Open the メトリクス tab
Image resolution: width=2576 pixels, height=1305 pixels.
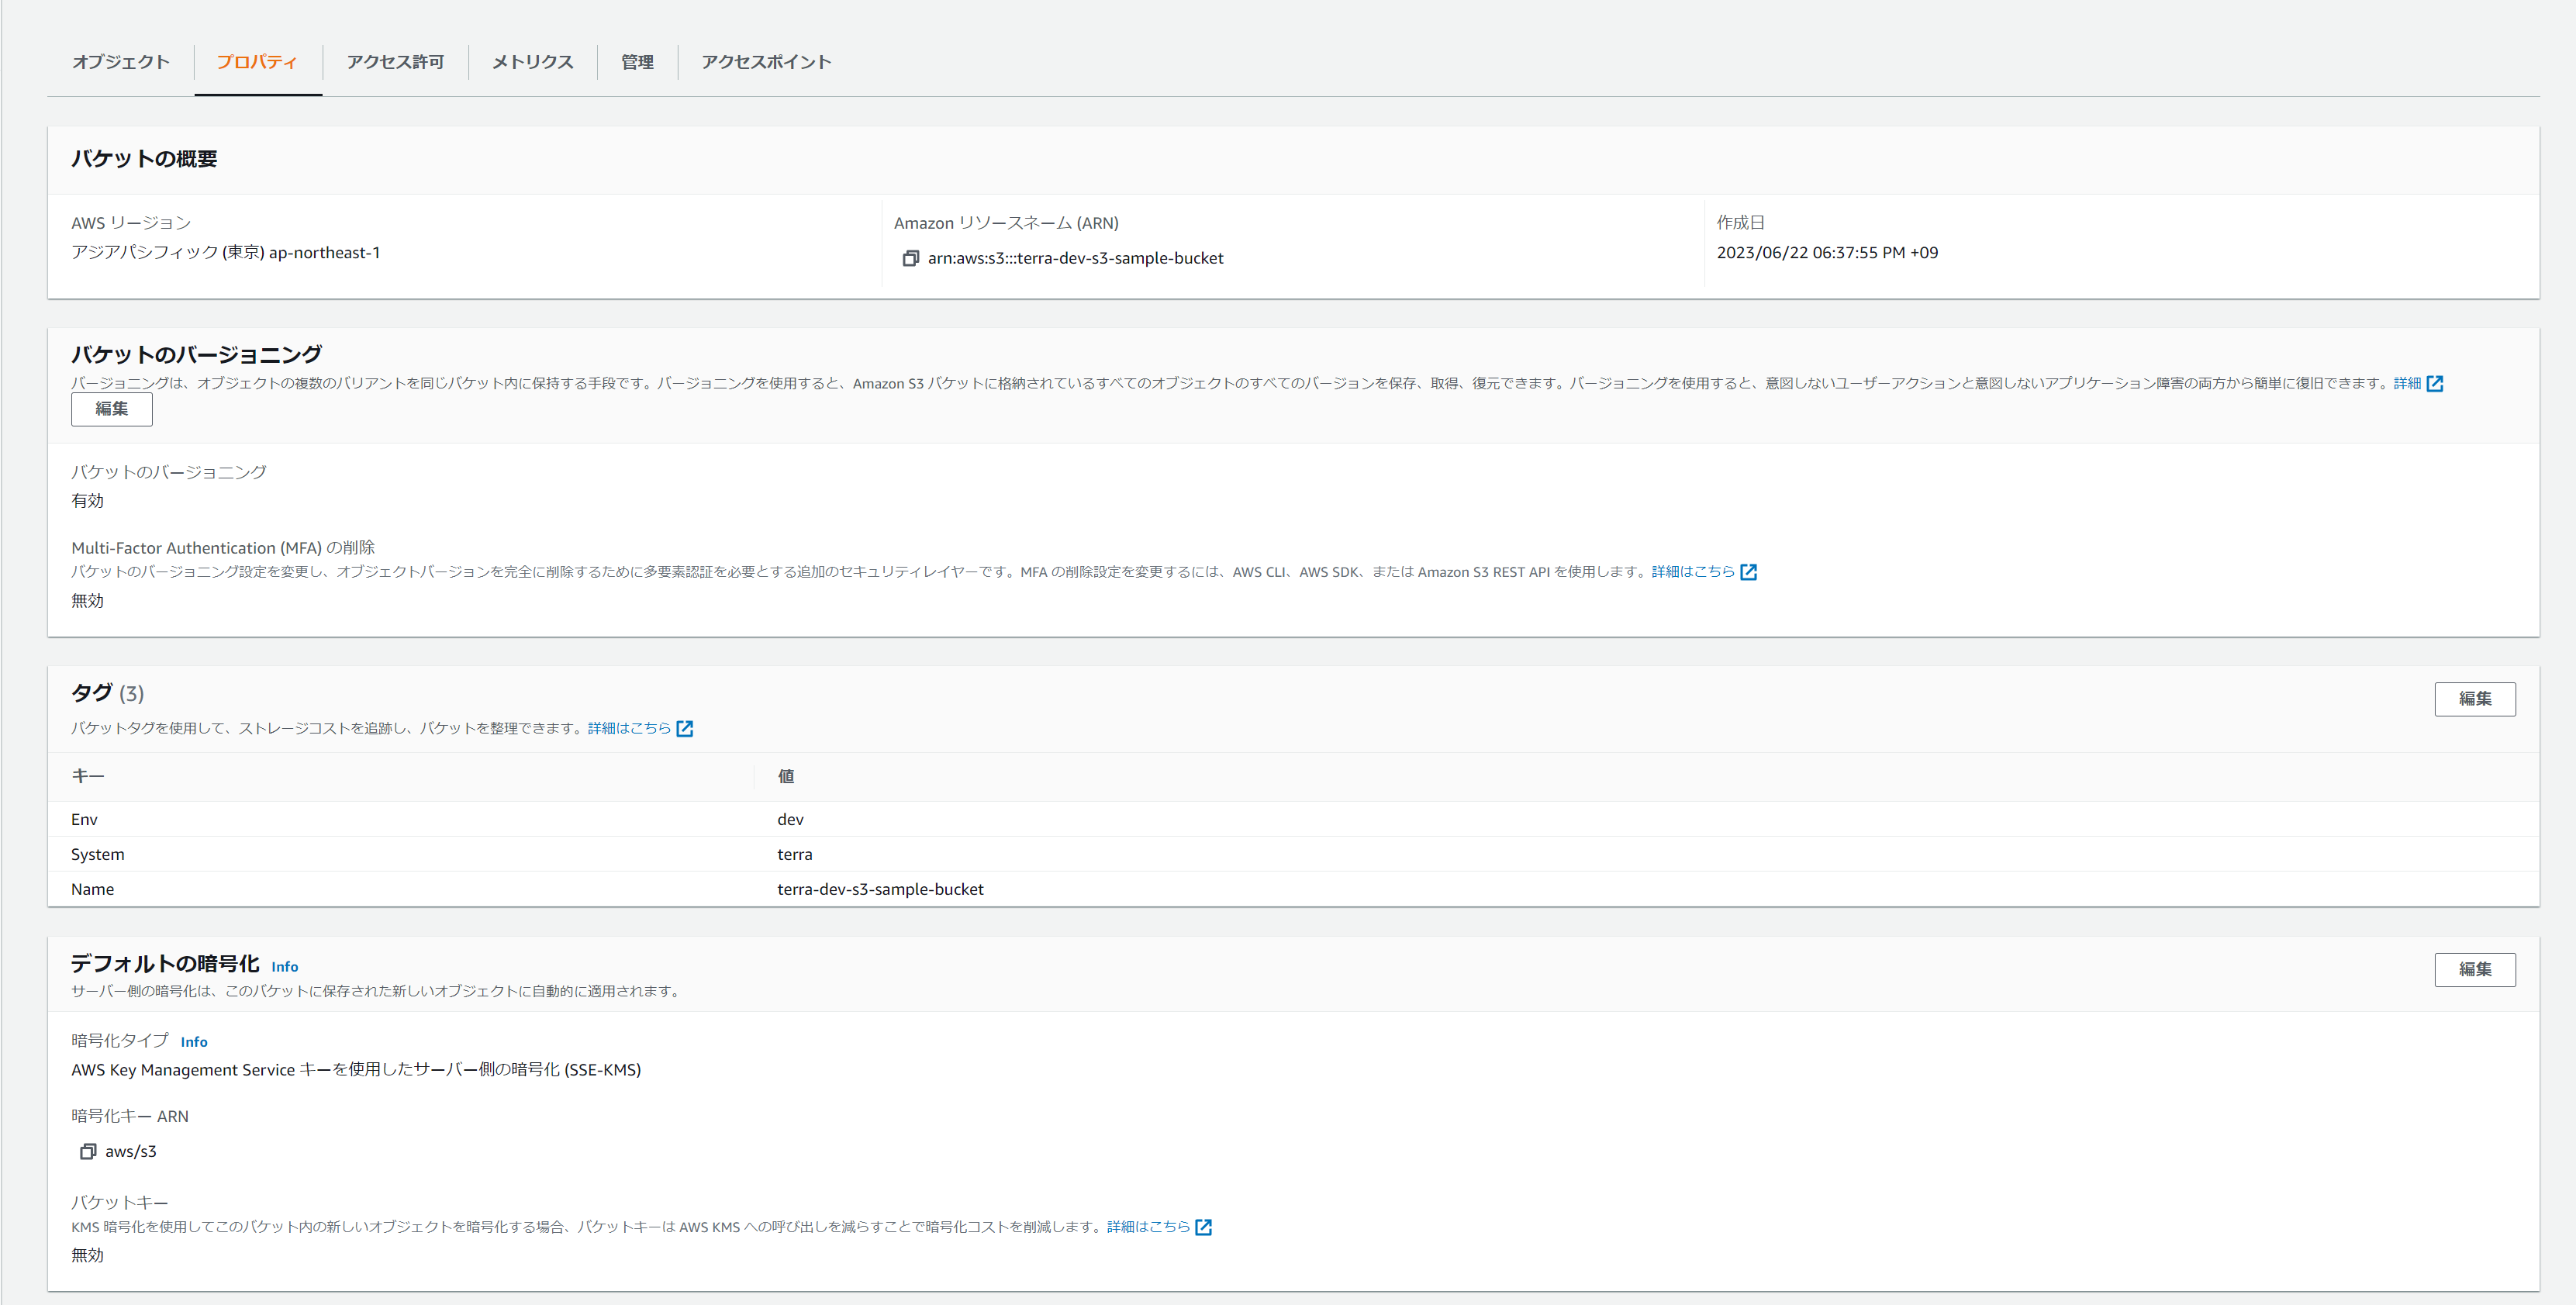click(532, 62)
